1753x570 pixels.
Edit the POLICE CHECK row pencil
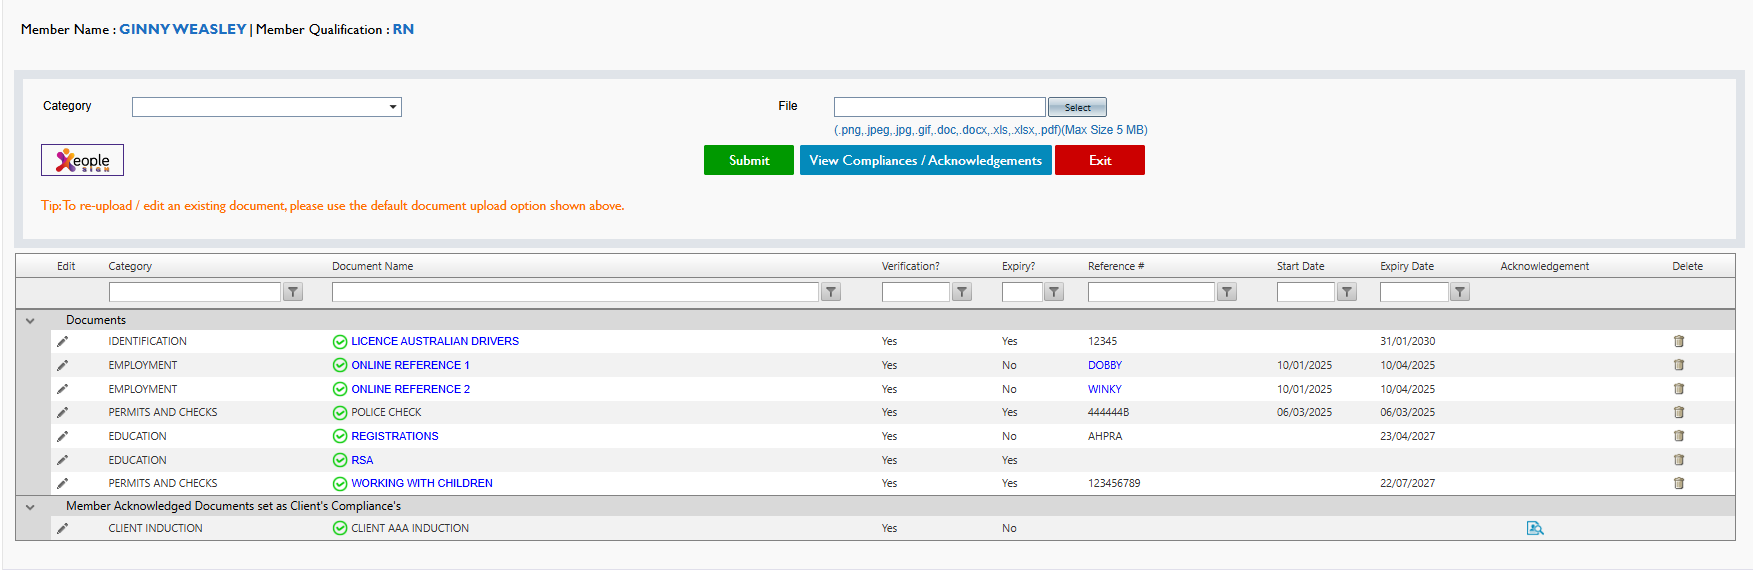(62, 412)
